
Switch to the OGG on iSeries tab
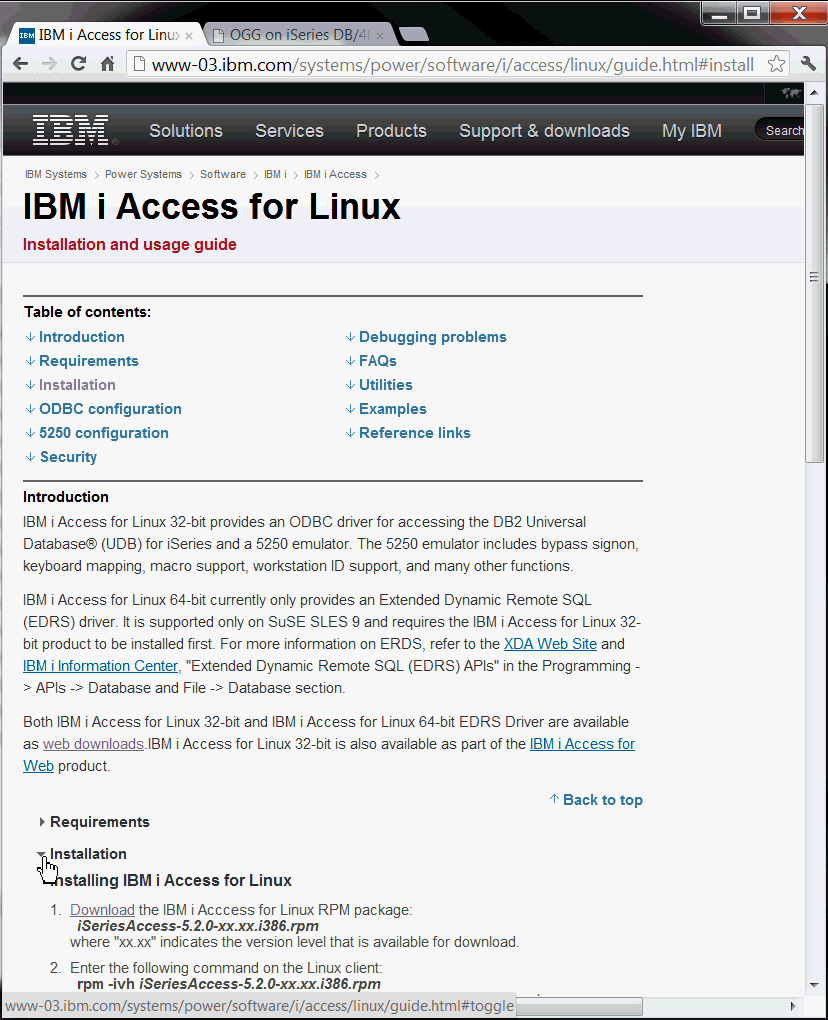tap(298, 35)
